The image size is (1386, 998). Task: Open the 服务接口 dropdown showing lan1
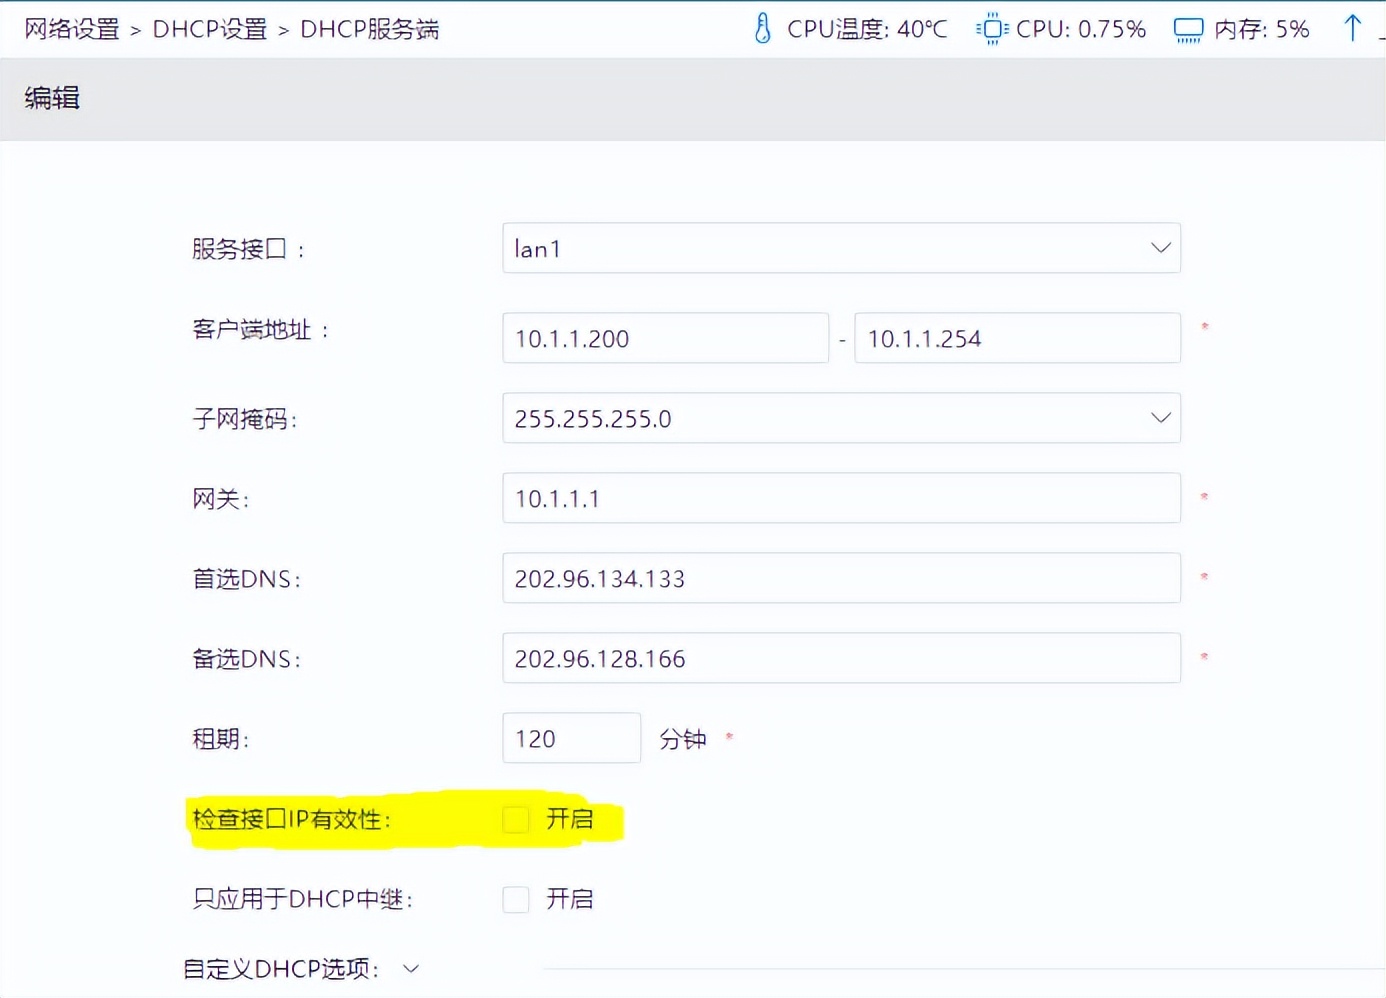pyautogui.click(x=1159, y=247)
